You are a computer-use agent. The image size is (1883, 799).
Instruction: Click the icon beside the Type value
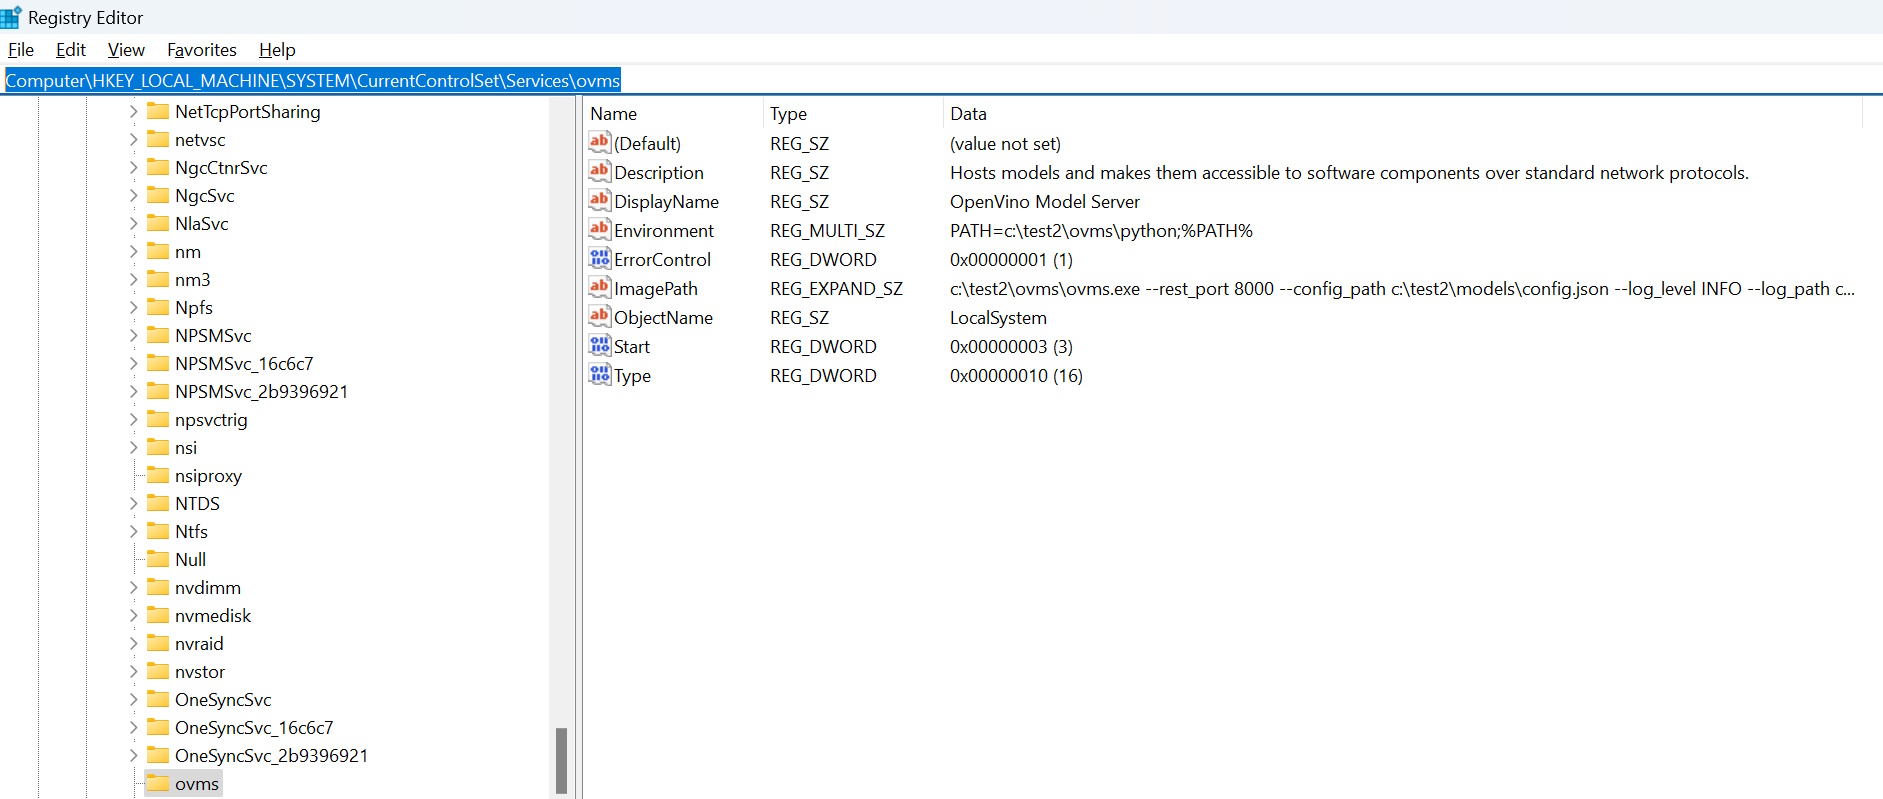click(x=599, y=375)
